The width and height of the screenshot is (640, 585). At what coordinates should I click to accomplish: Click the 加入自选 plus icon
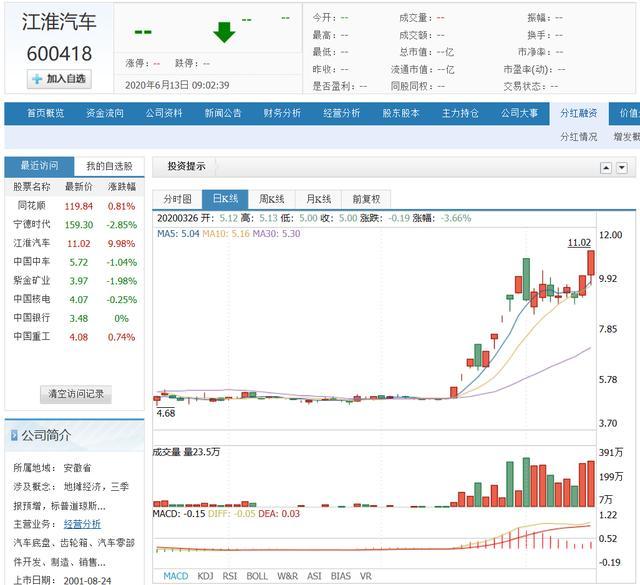click(37, 79)
